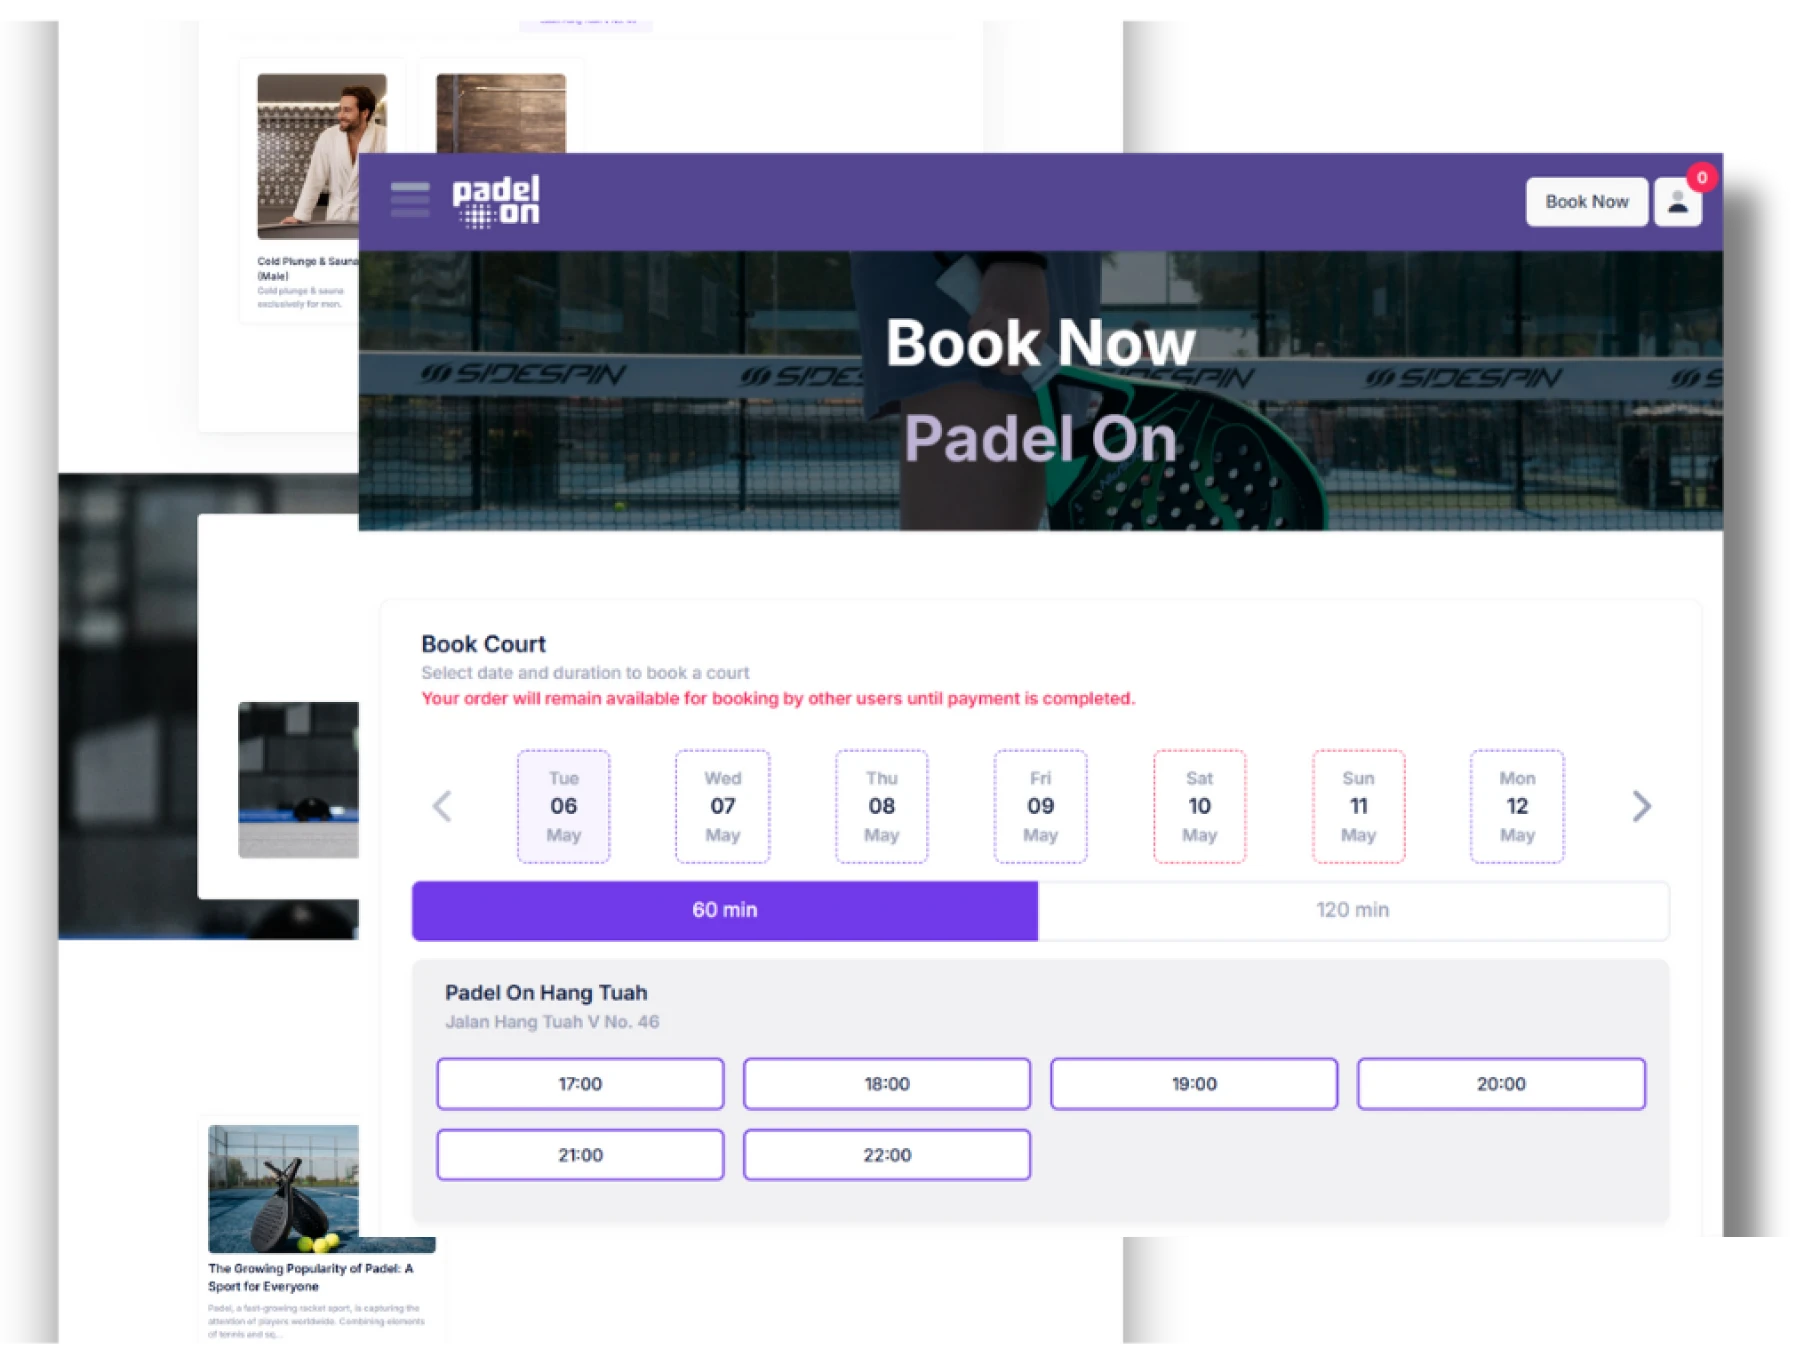Open 'The Growing Popularity of Padel' article link
The height and width of the screenshot is (1365, 1820).
click(310, 1277)
